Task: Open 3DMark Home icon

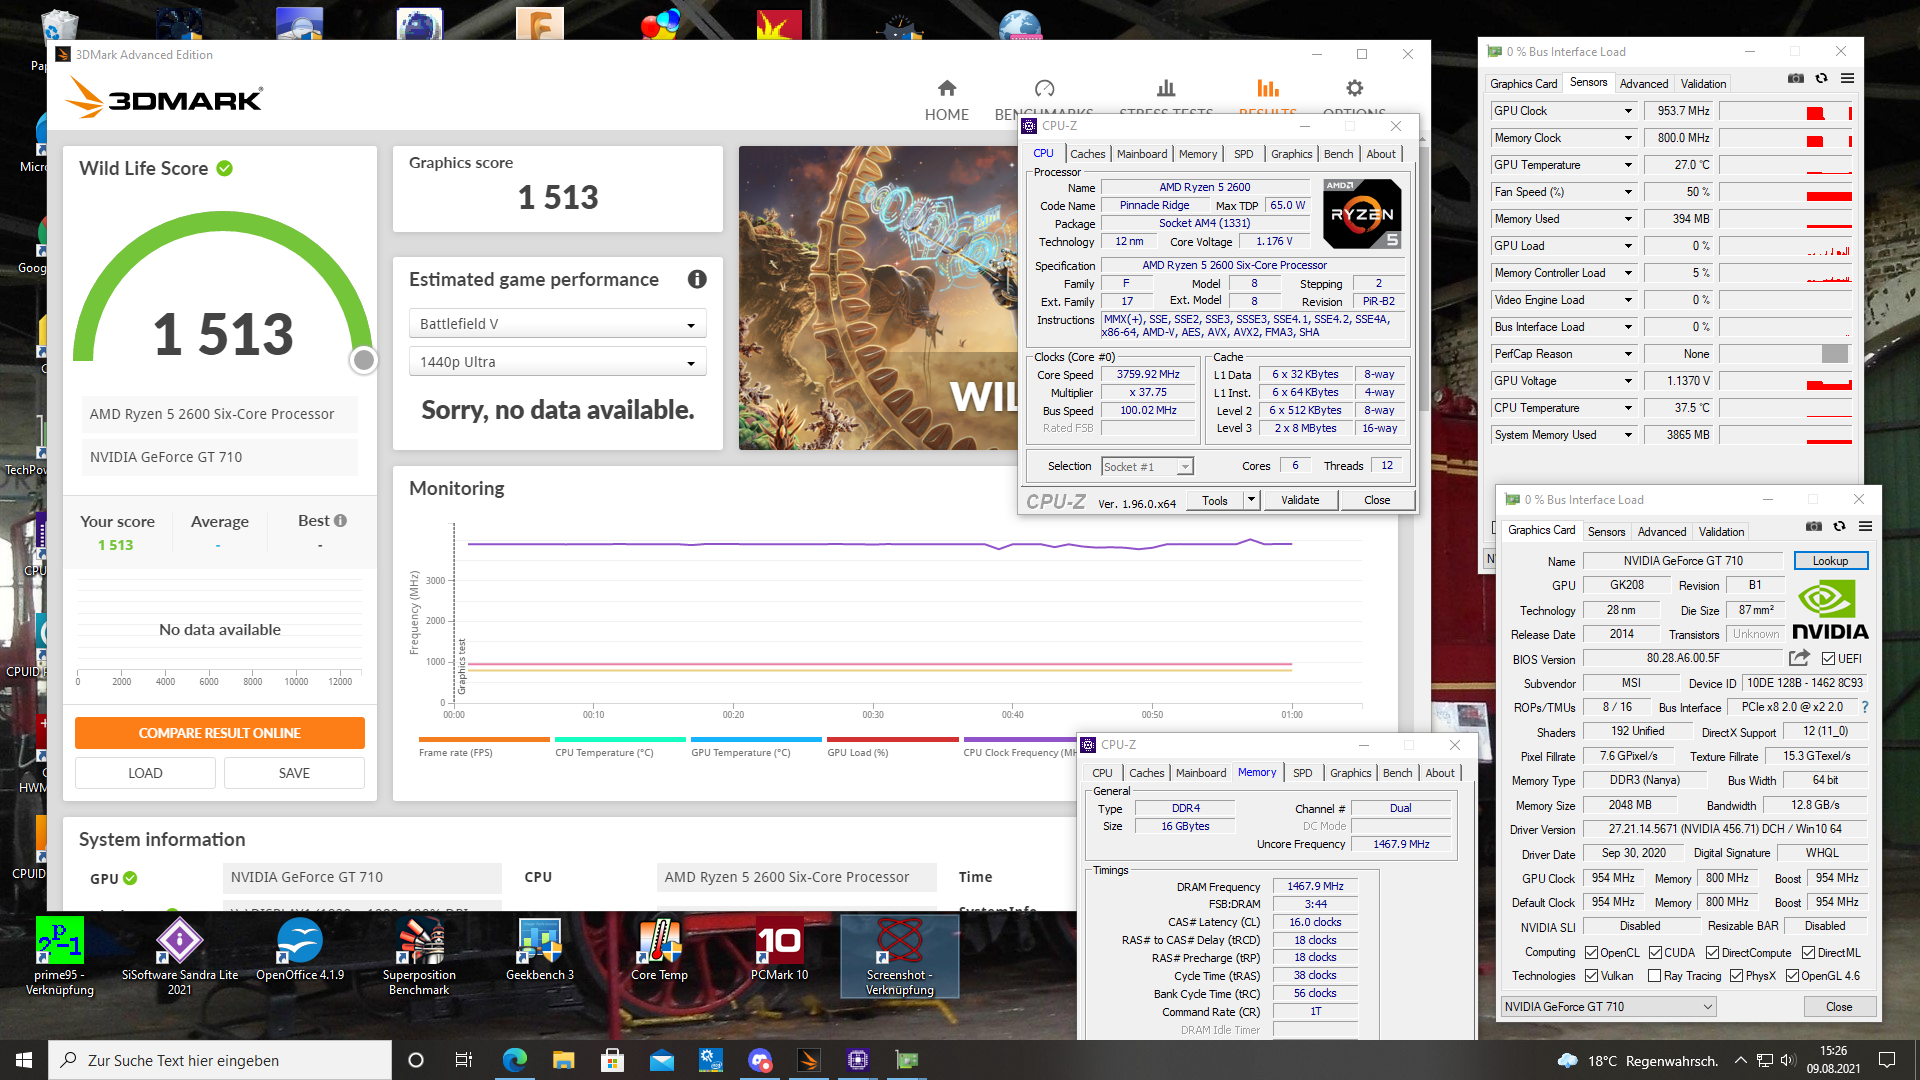Action: [946, 88]
